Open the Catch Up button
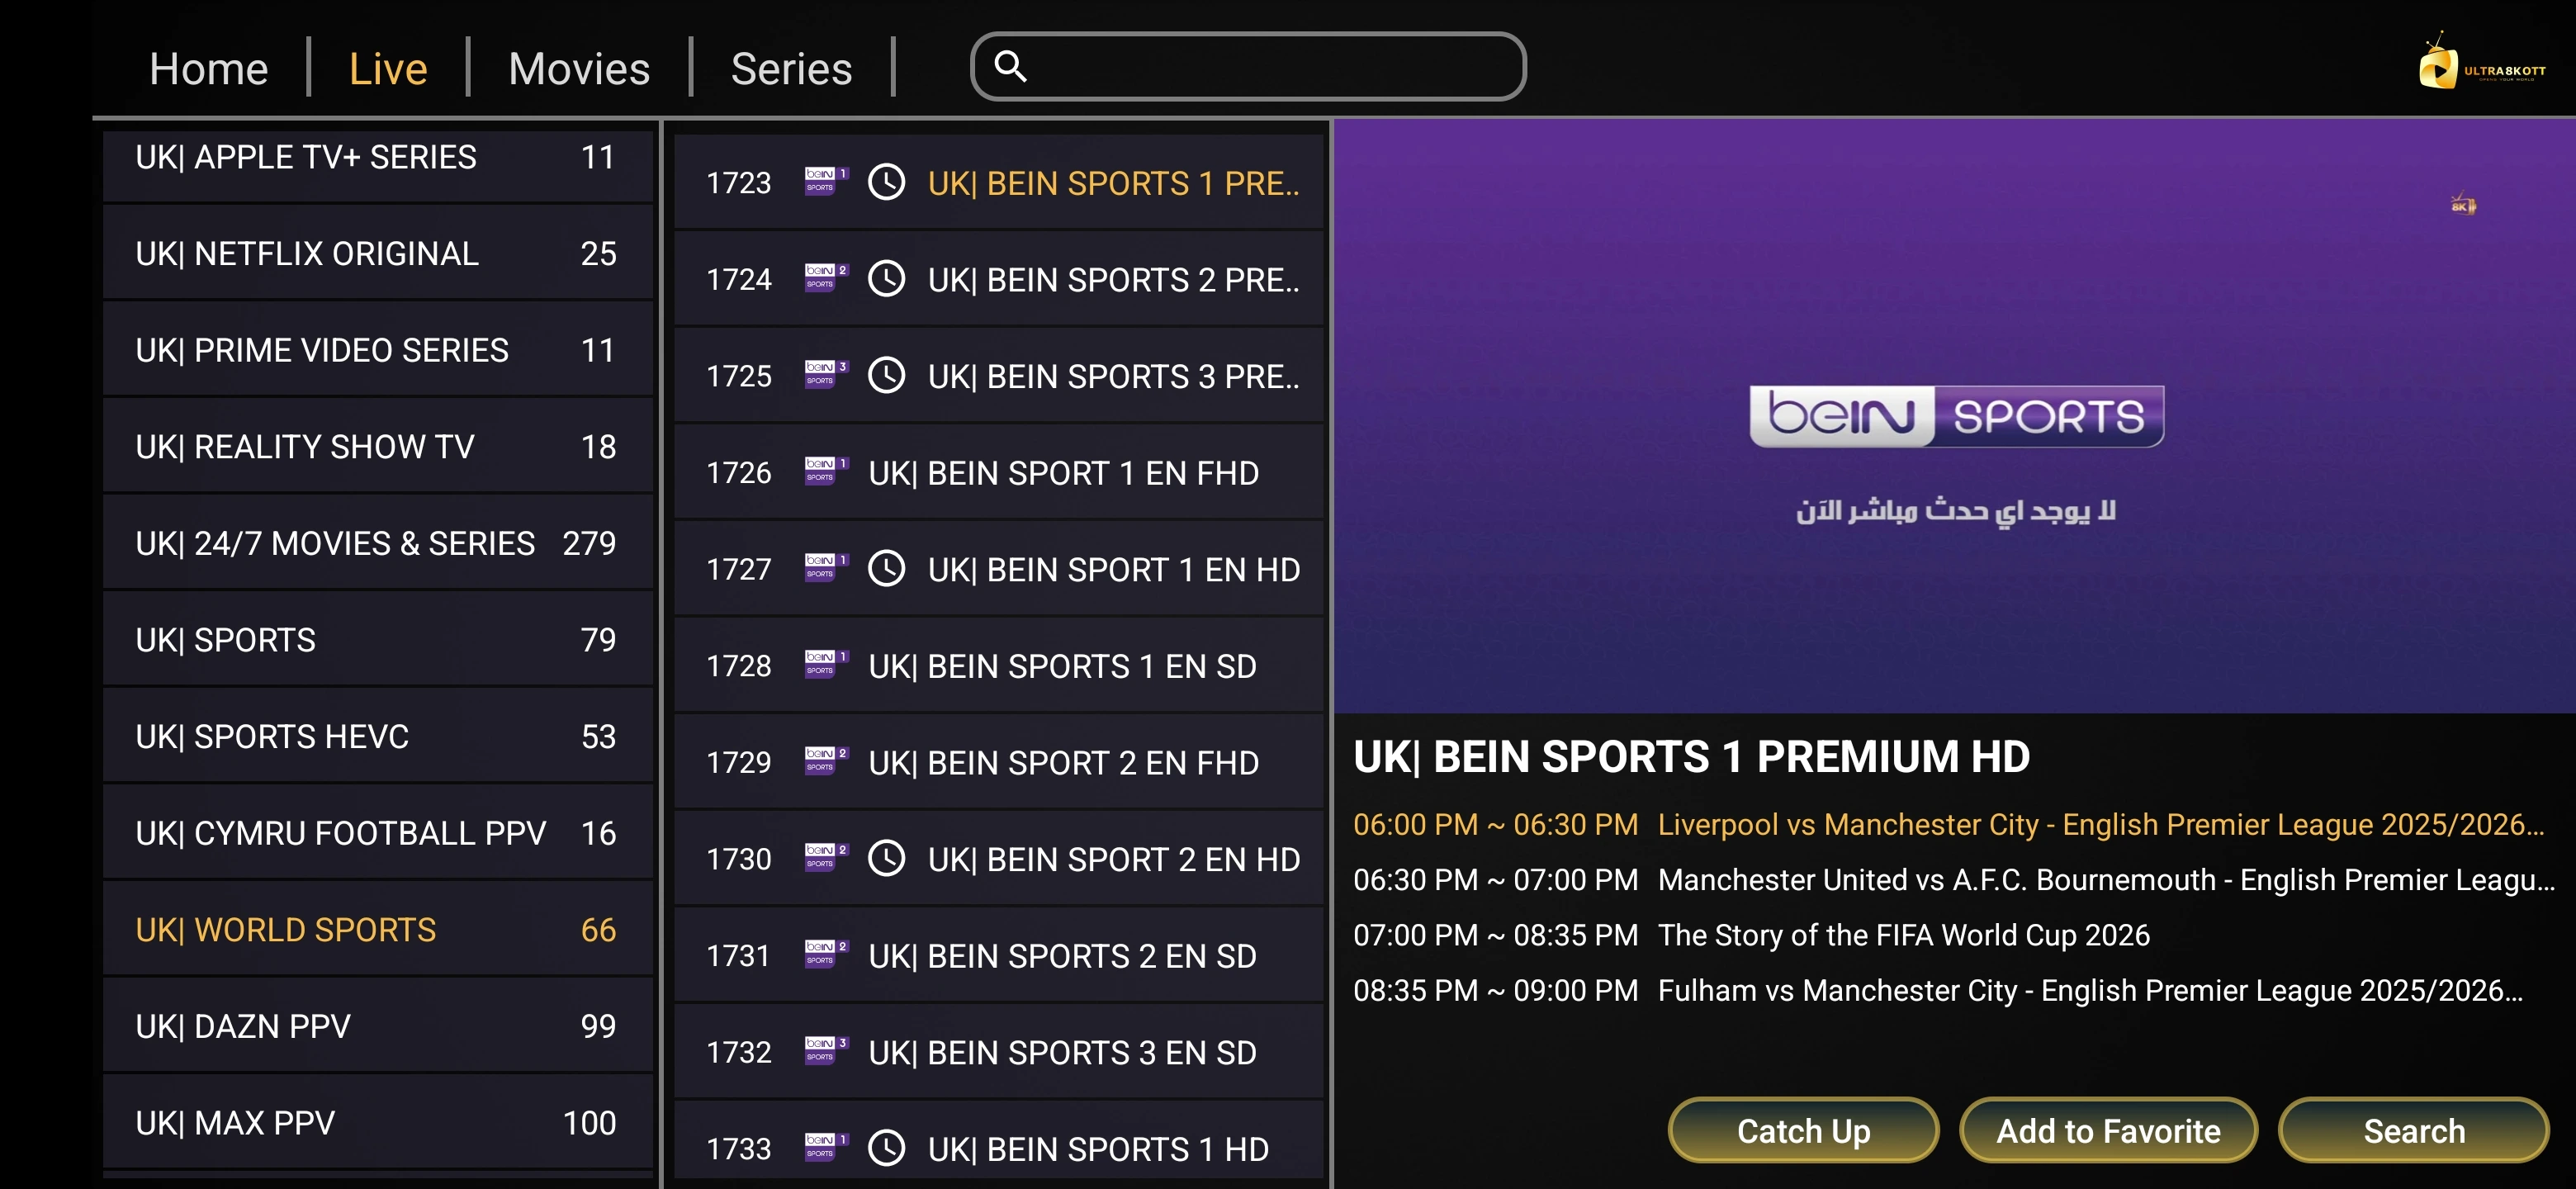2576x1189 pixels. (1803, 1130)
